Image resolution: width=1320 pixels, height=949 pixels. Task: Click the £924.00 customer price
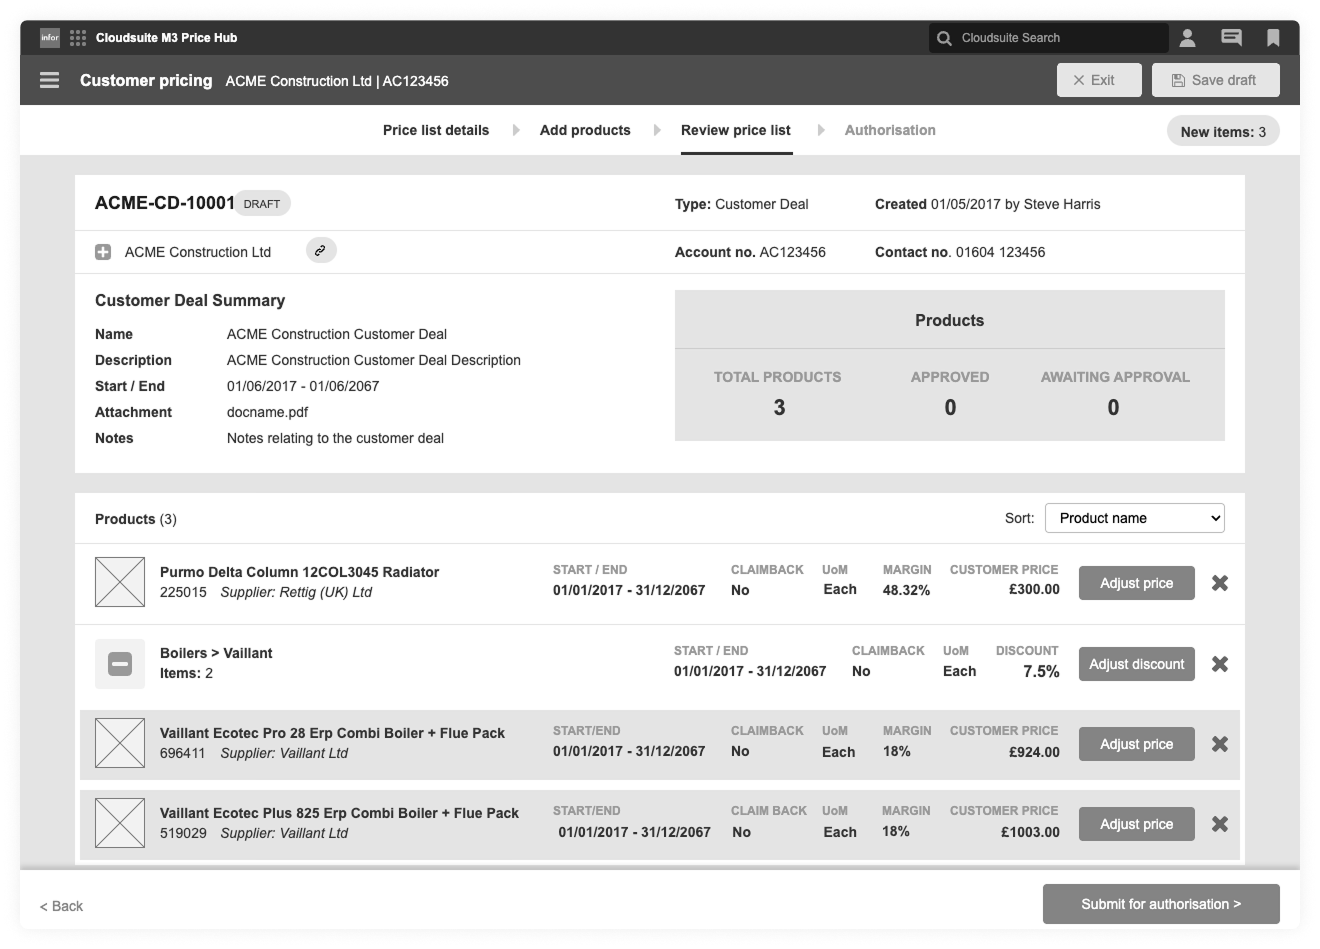[1034, 752]
